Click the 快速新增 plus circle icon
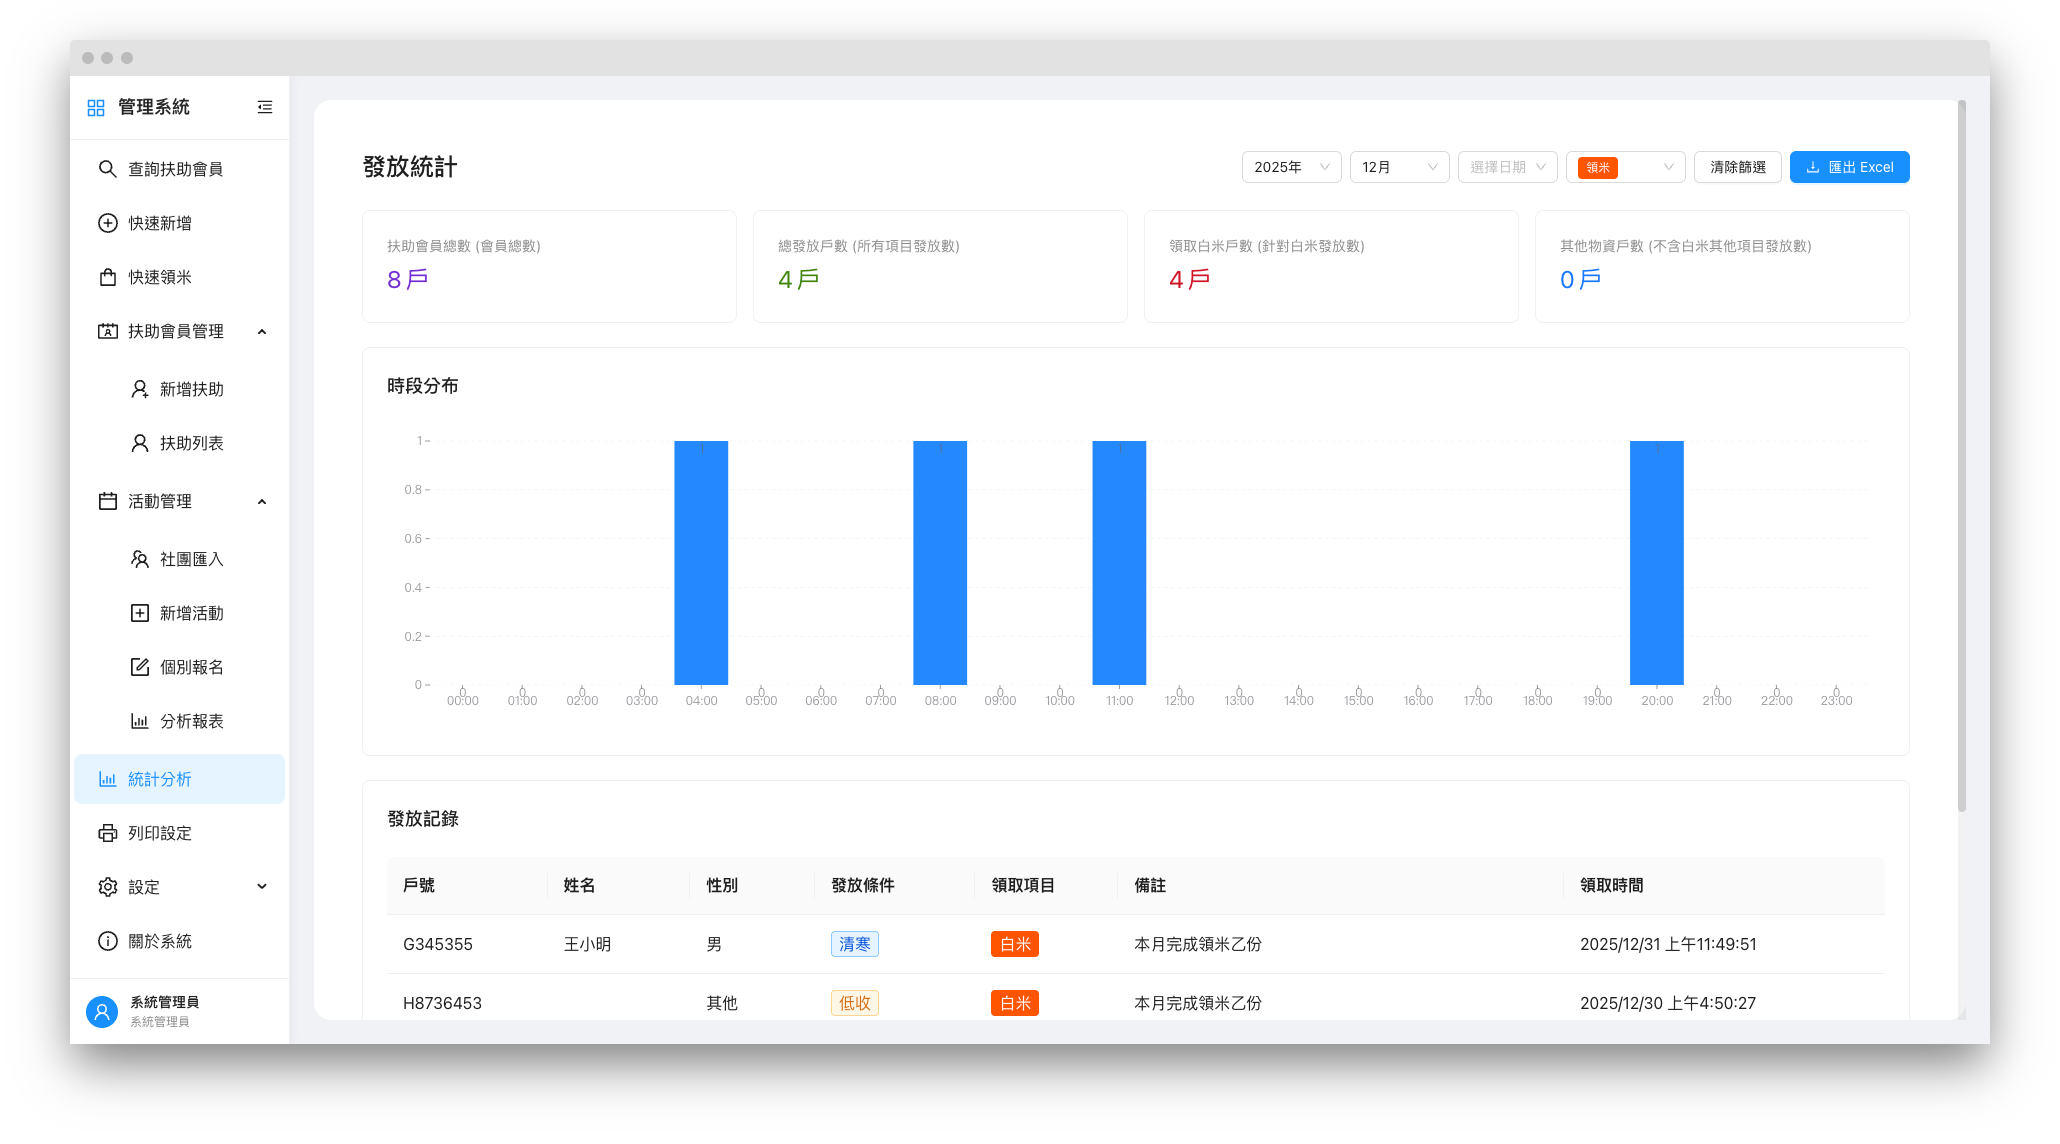 coord(107,223)
